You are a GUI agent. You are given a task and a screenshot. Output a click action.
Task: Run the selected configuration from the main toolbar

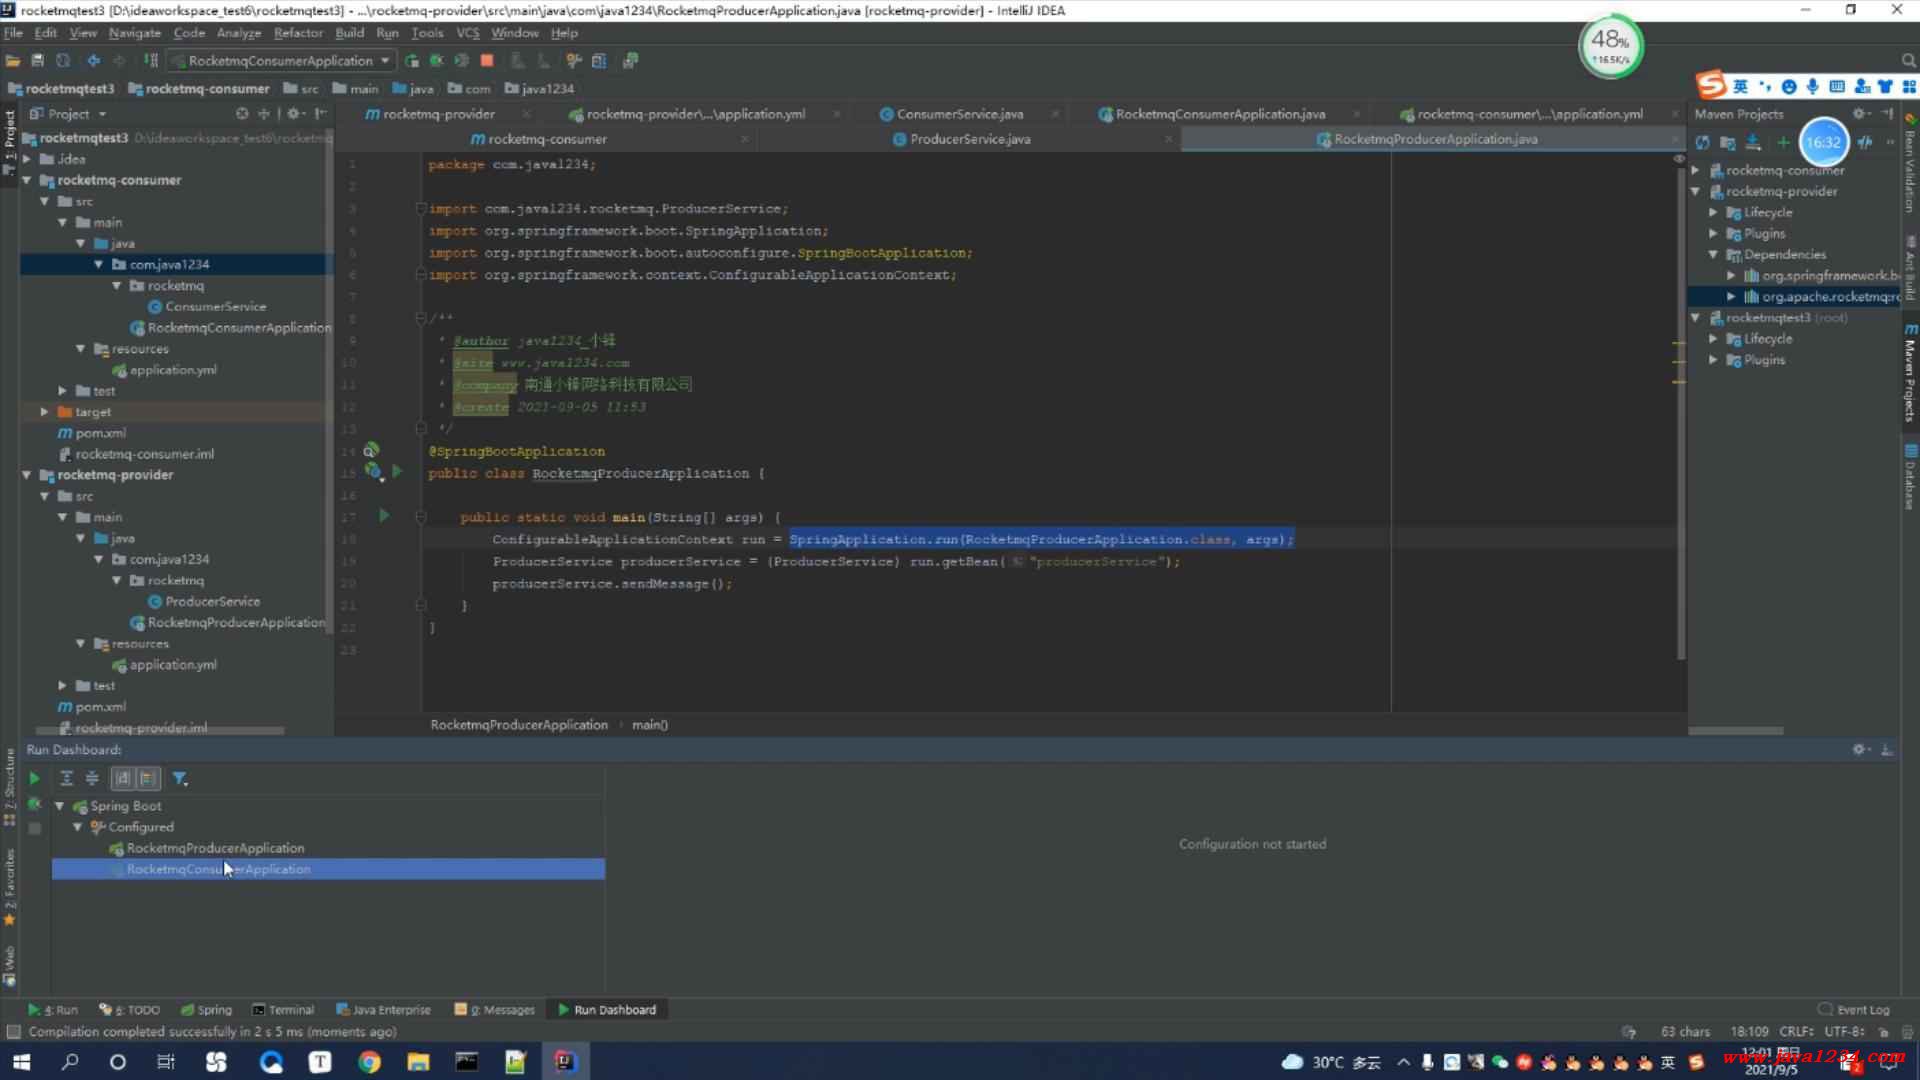412,61
